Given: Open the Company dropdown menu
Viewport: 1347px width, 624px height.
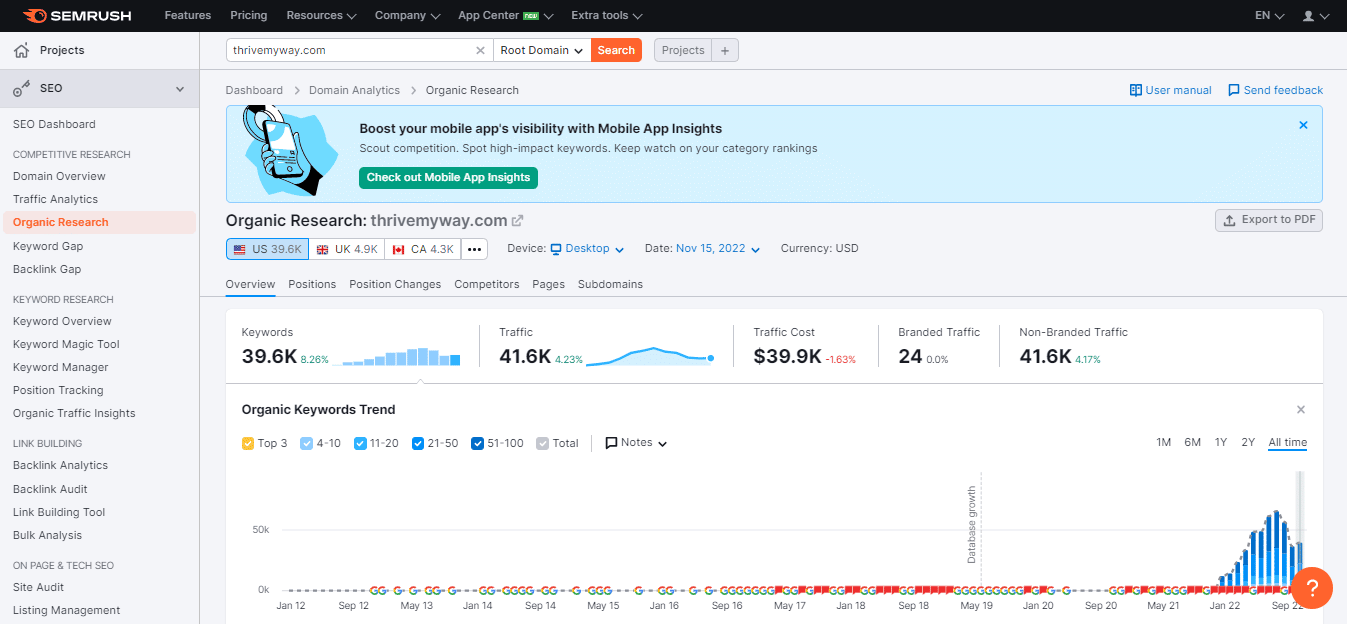Looking at the screenshot, I should click(x=407, y=16).
